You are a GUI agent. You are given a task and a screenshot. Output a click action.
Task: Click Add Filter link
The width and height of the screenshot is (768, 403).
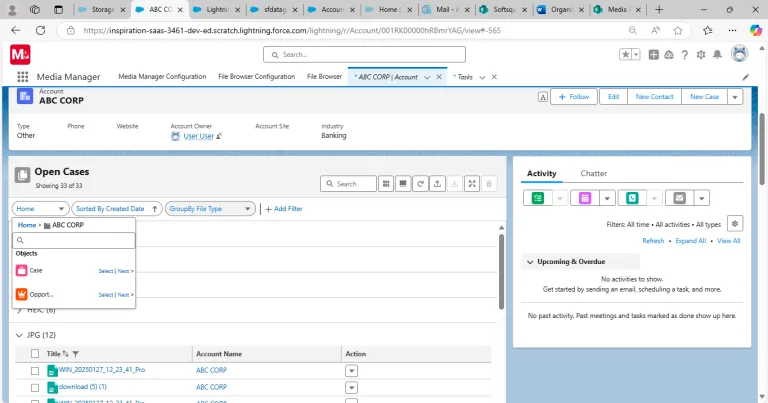[284, 209]
